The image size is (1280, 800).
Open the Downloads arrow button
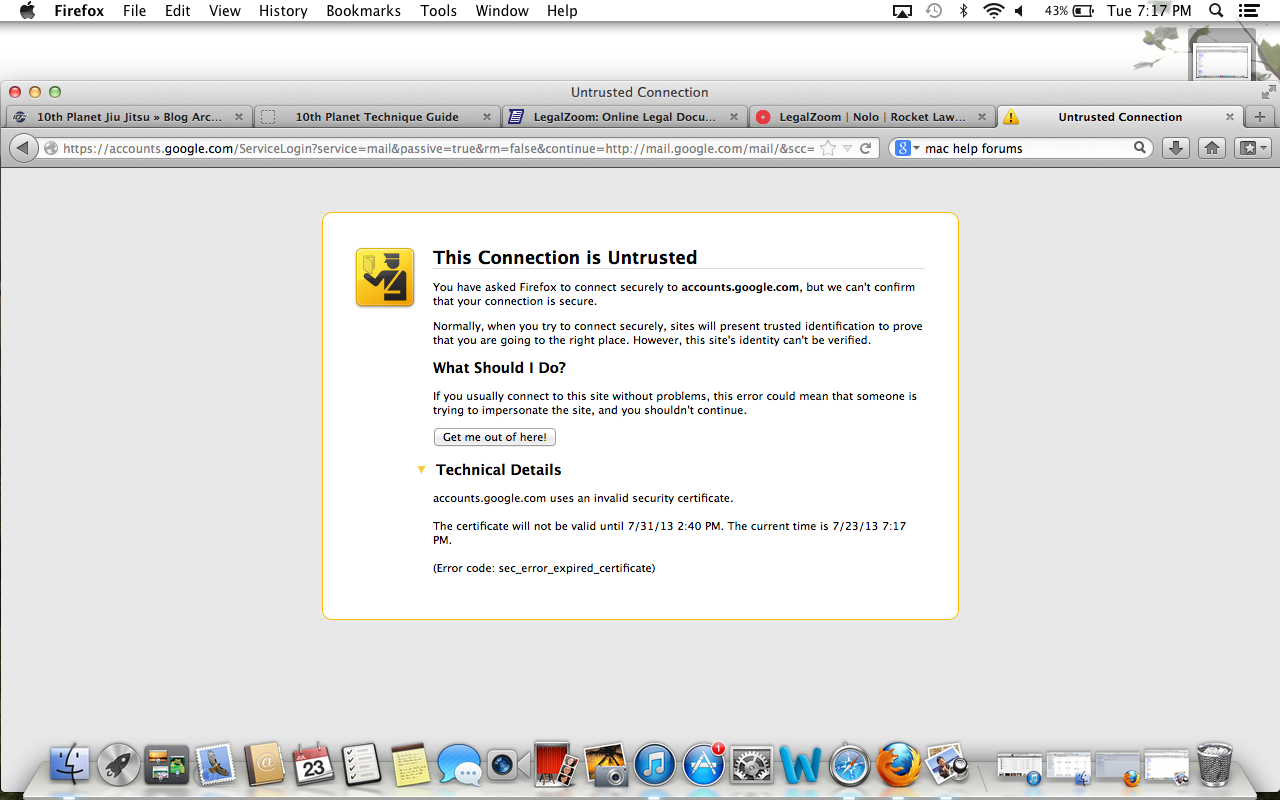(1176, 148)
